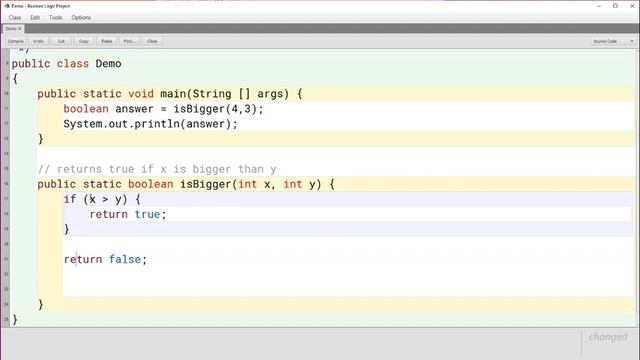The image size is (640, 360).
Task: Click the closing brace of the if block
Action: tap(67, 229)
